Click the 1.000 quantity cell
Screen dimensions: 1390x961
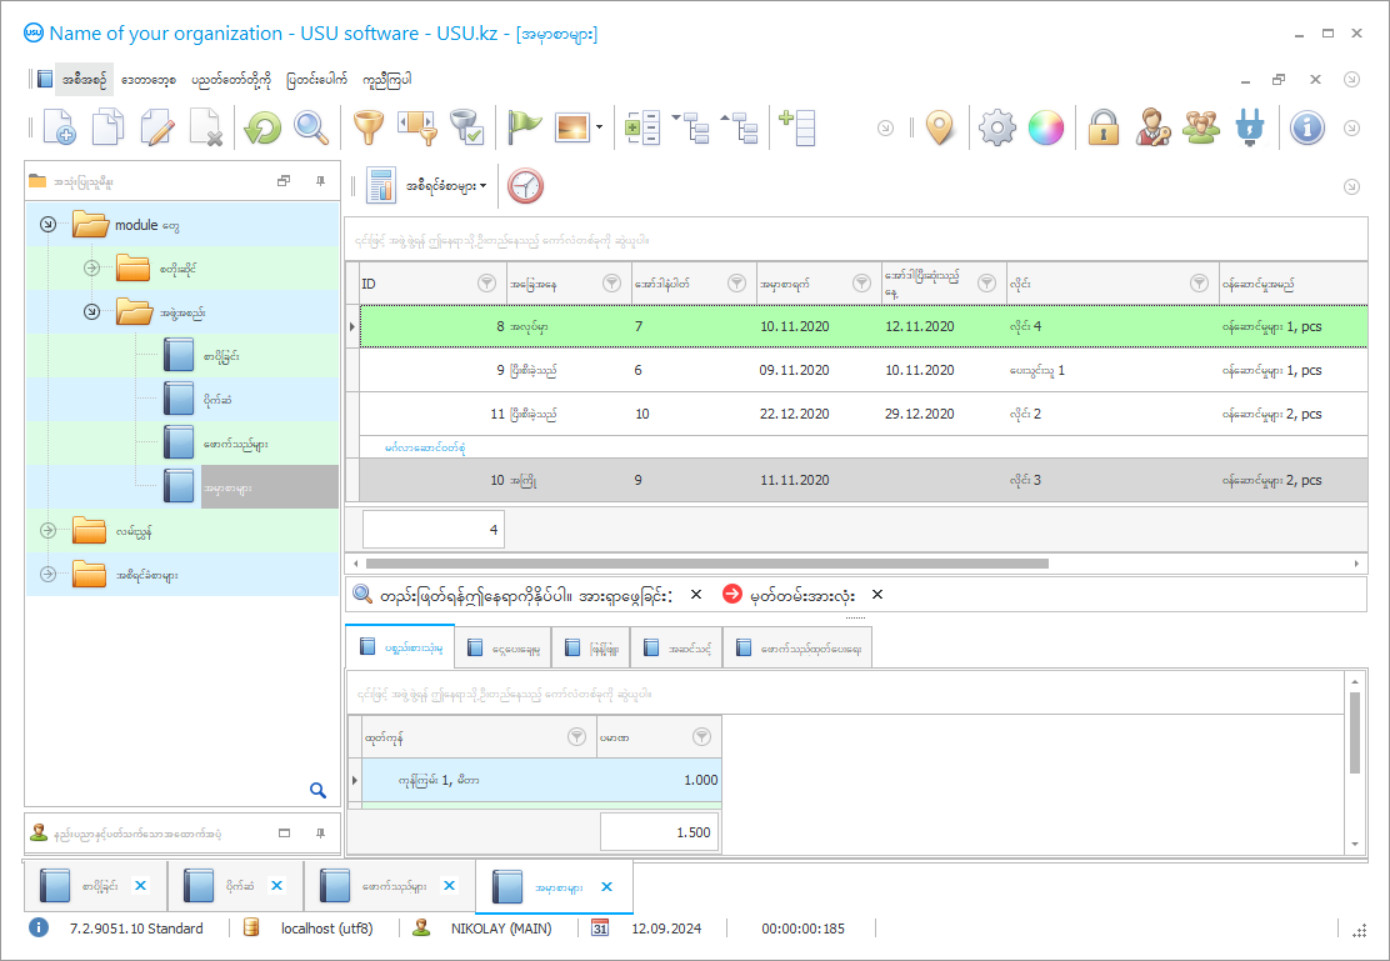[x=659, y=780]
